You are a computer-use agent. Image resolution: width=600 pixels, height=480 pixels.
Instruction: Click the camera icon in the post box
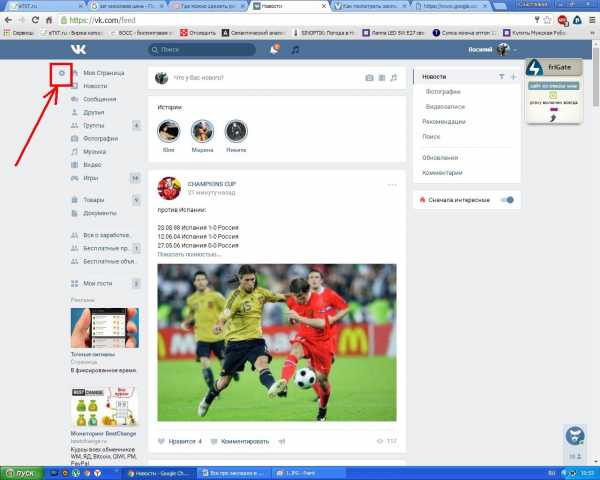369,78
